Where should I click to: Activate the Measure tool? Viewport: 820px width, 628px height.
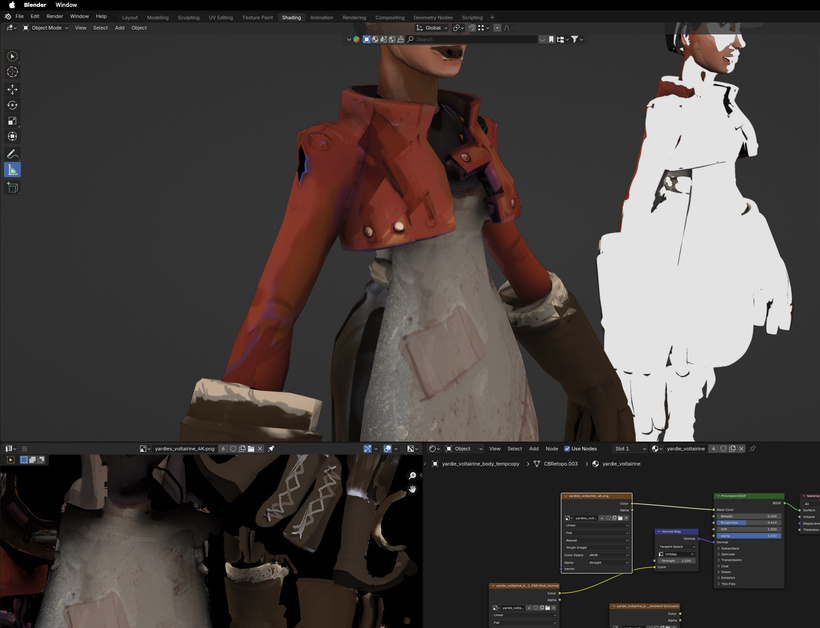click(12, 170)
